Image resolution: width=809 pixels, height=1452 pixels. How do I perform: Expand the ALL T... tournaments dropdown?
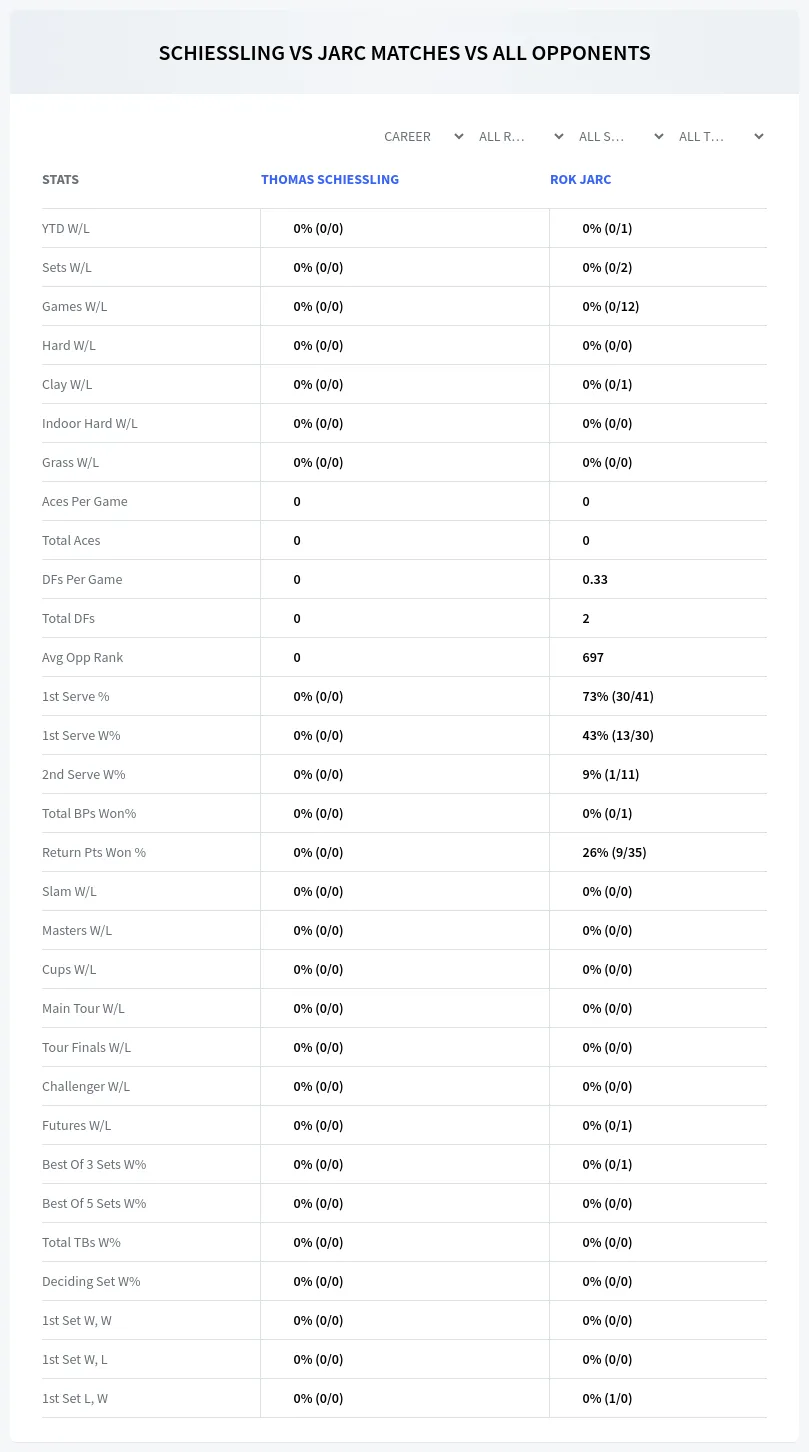[x=721, y=136]
